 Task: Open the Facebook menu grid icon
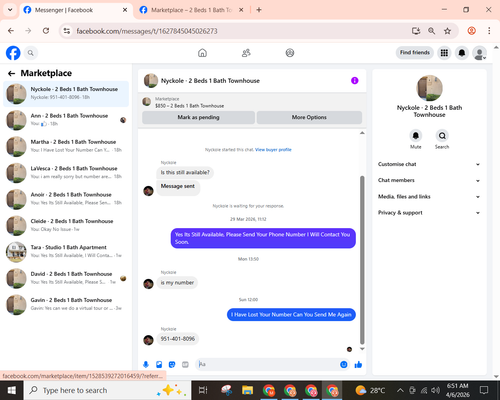(444, 53)
